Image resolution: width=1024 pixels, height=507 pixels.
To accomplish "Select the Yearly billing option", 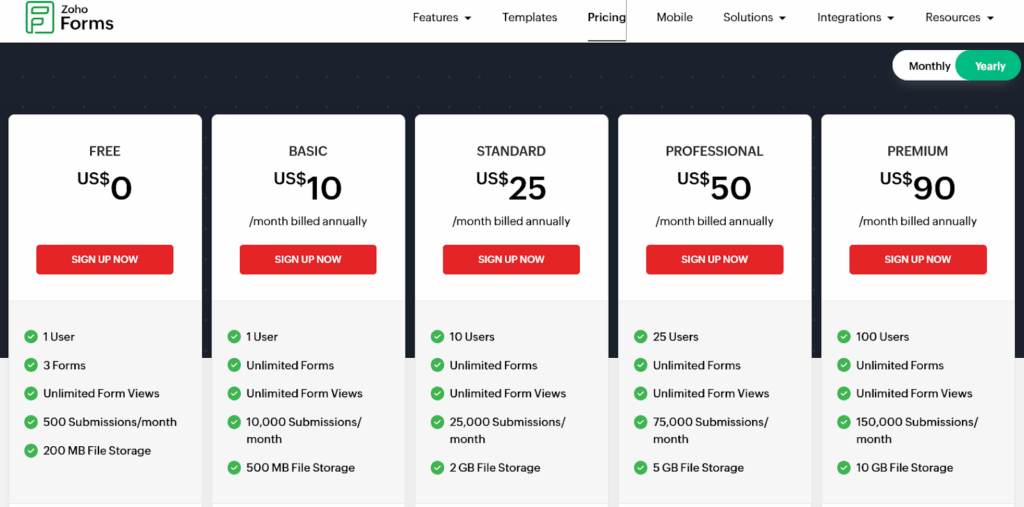I will (989, 66).
